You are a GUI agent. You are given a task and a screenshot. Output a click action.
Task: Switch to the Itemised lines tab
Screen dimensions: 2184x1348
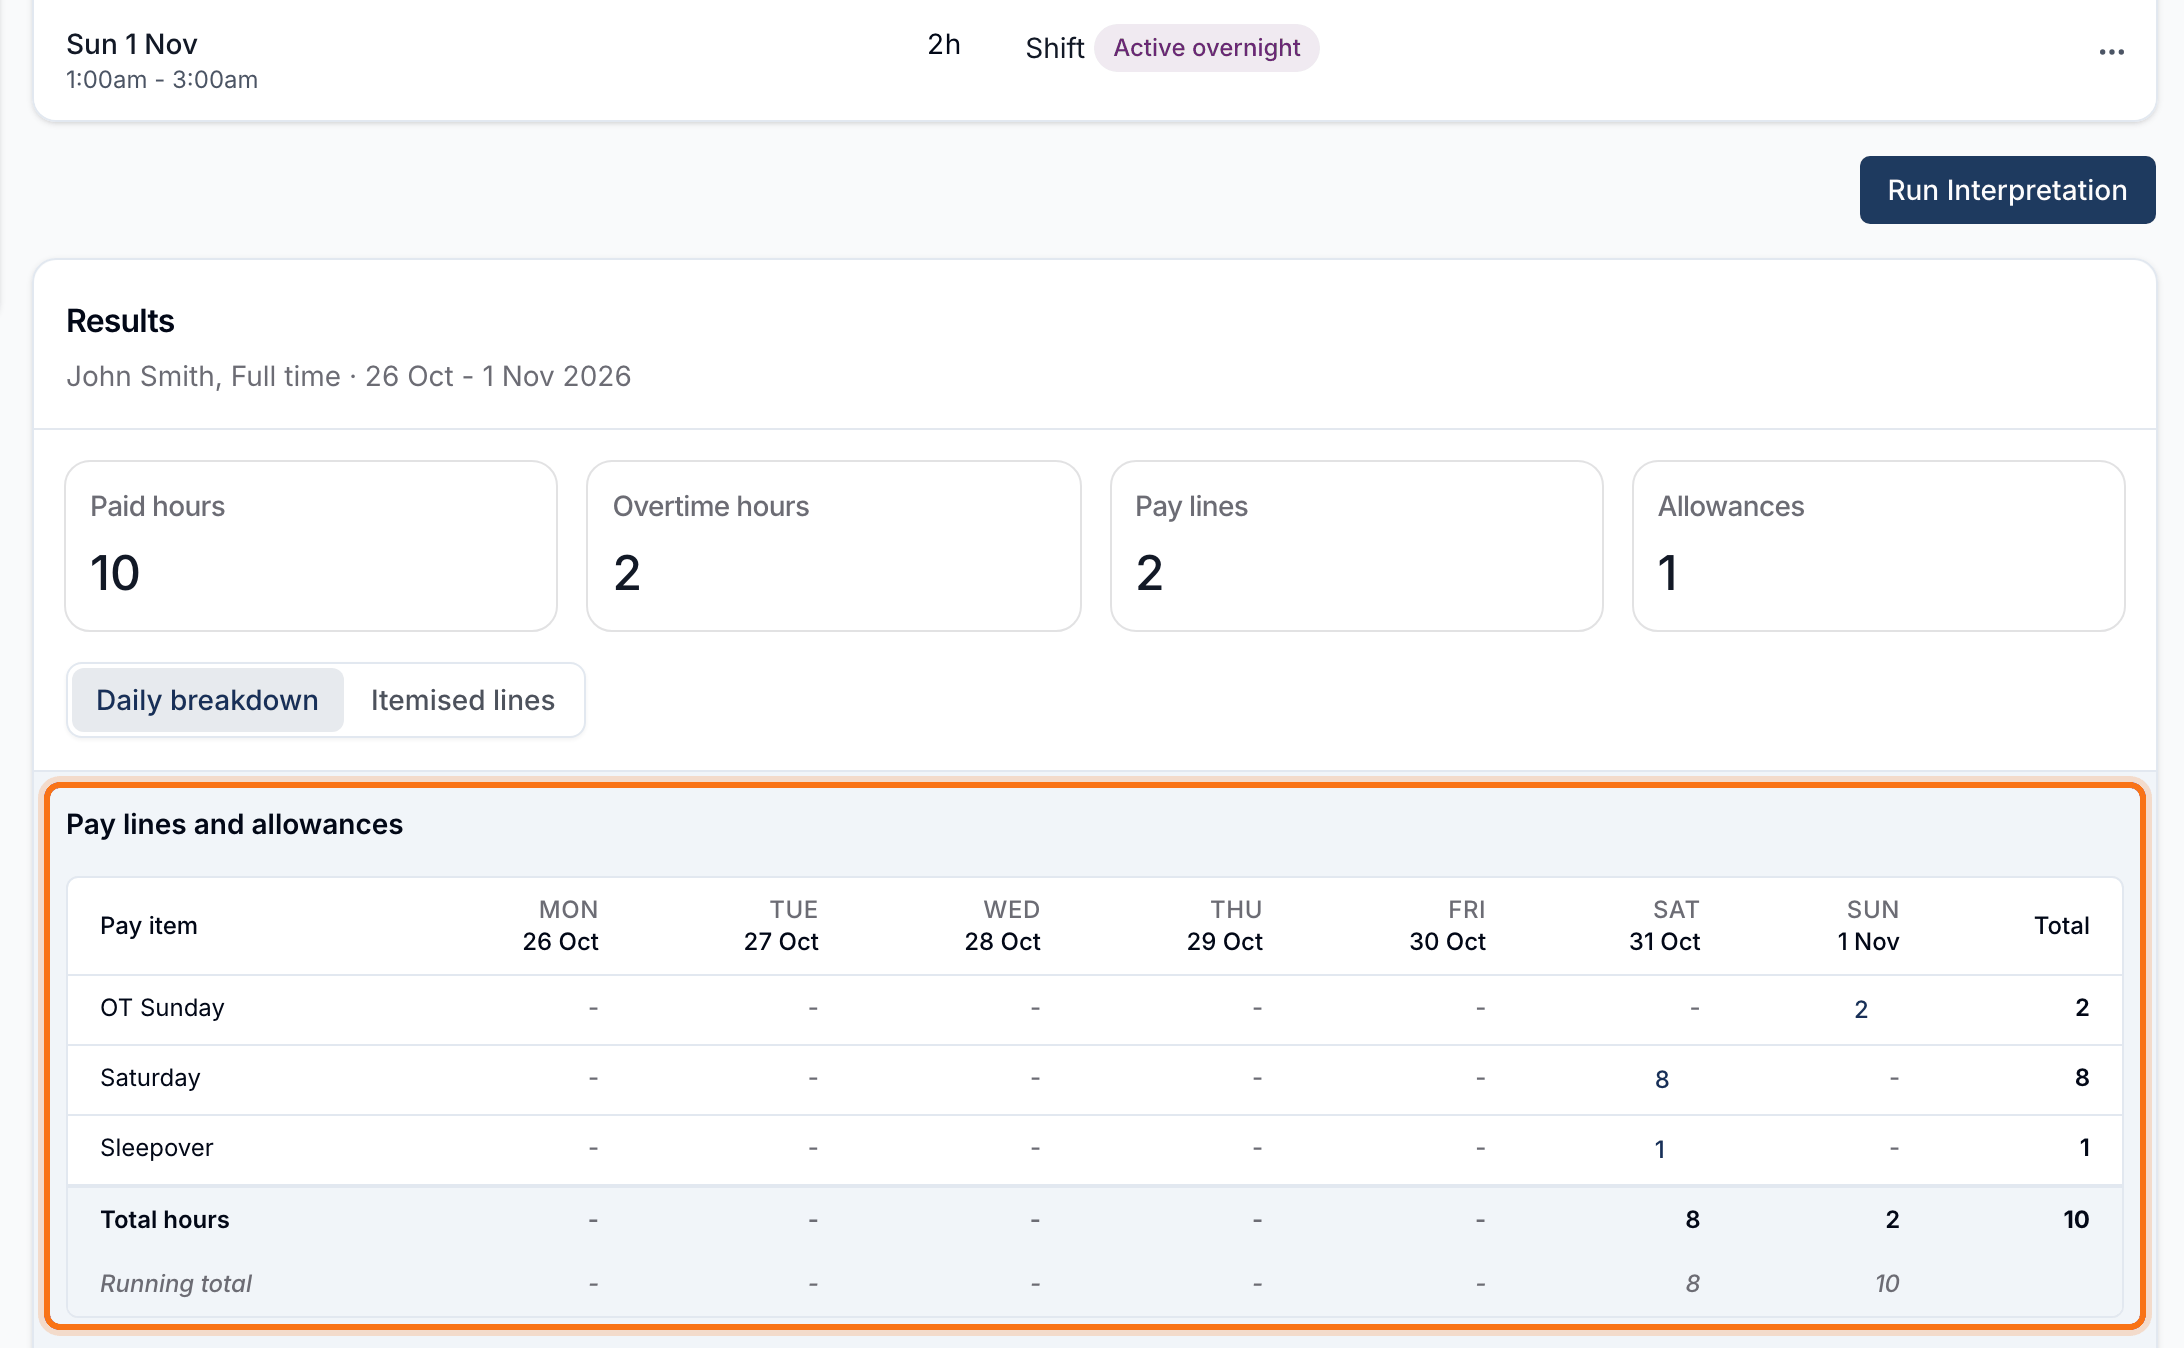pos(462,700)
